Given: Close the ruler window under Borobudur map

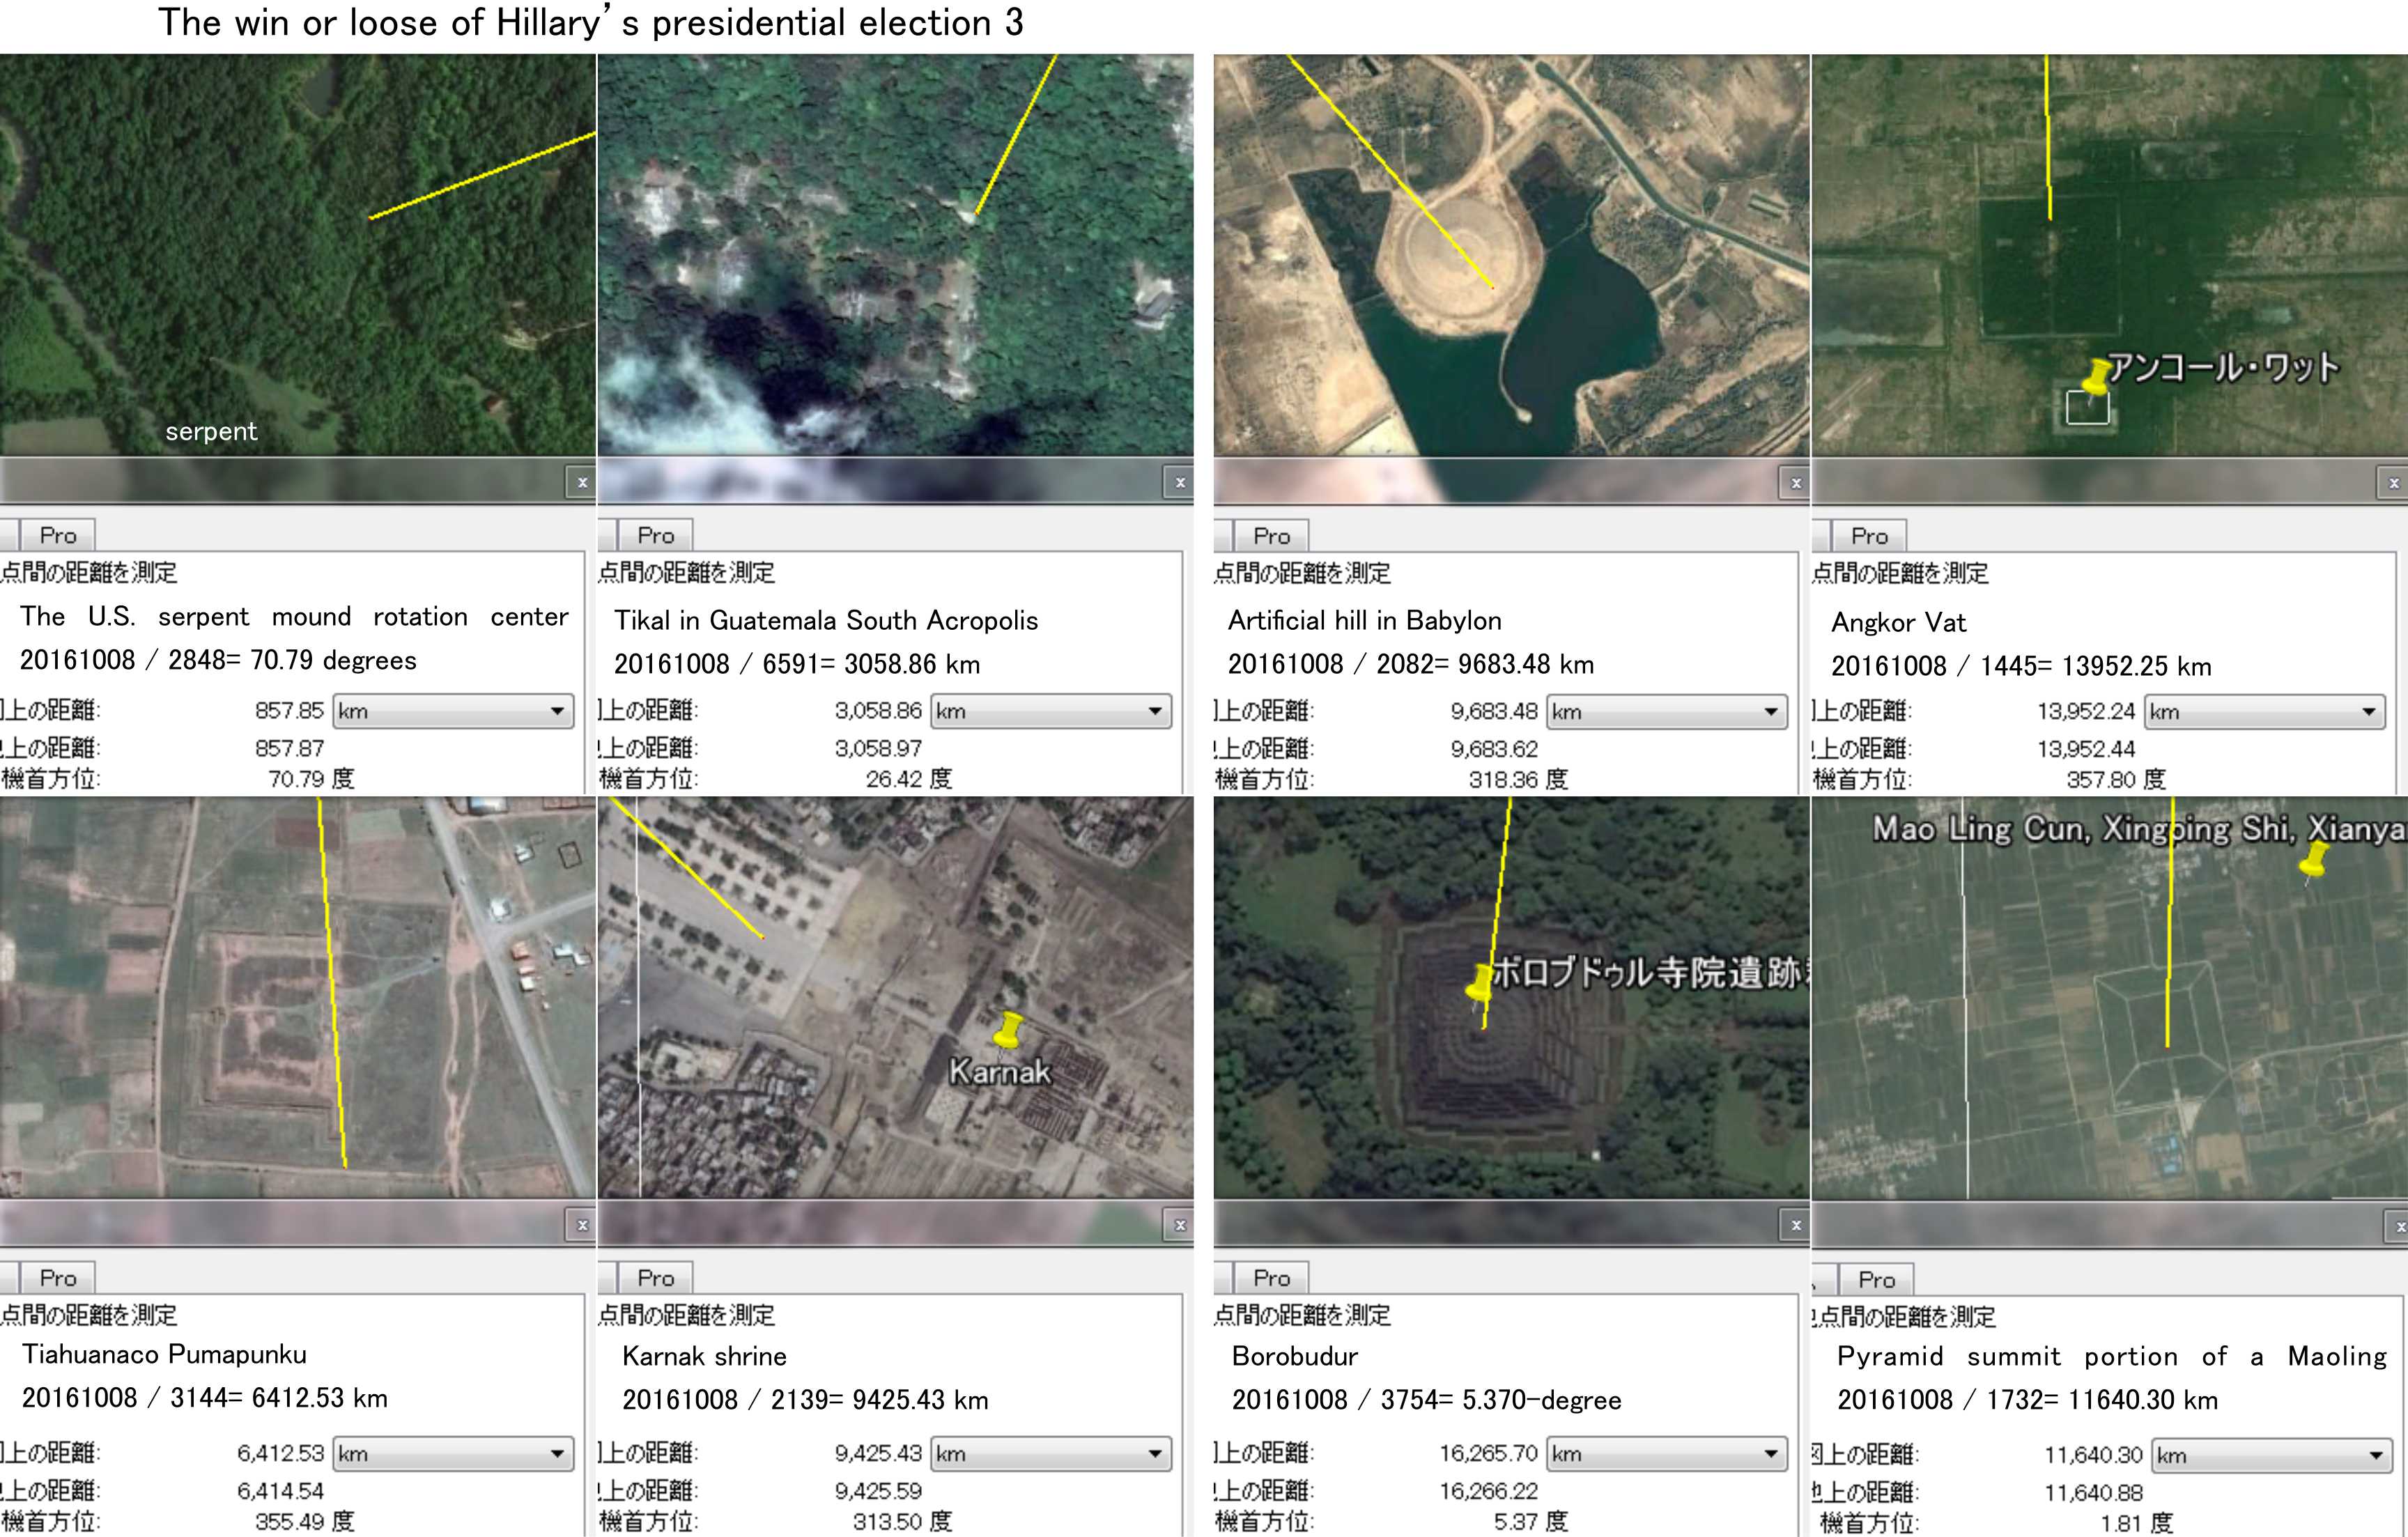Looking at the screenshot, I should click(1796, 1225).
